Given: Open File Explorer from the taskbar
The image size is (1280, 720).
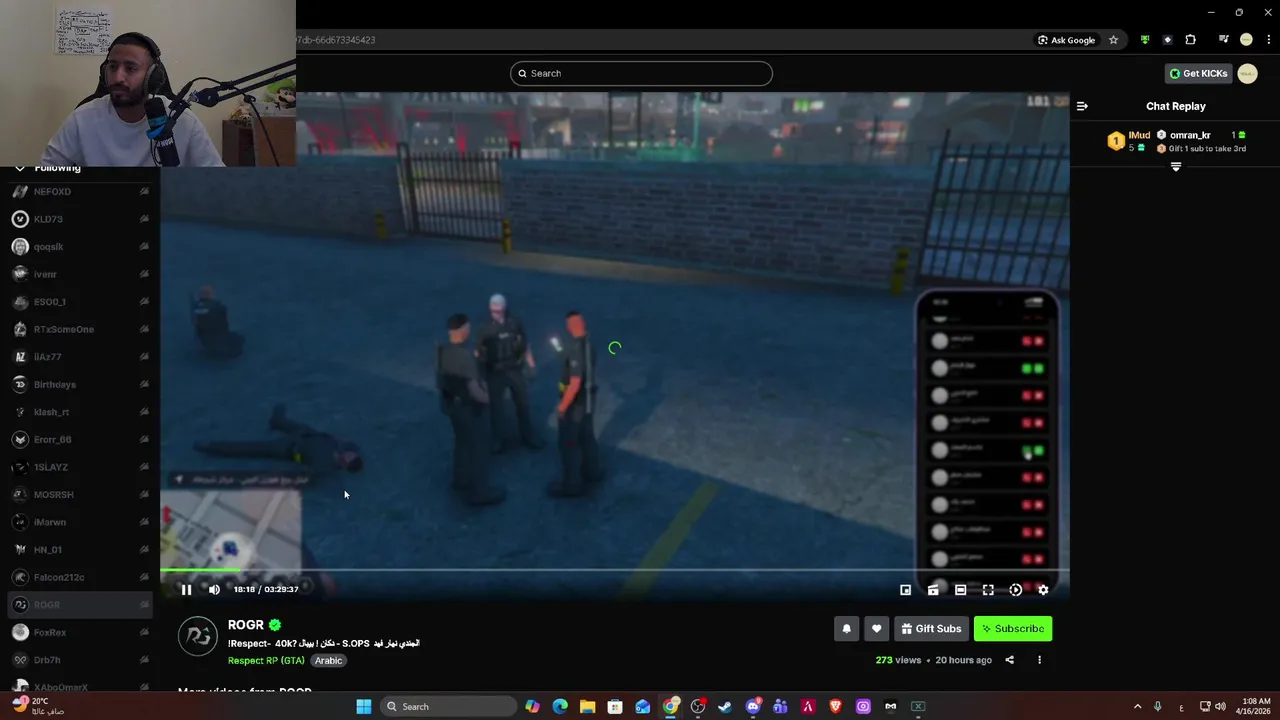Looking at the screenshot, I should coord(587,707).
